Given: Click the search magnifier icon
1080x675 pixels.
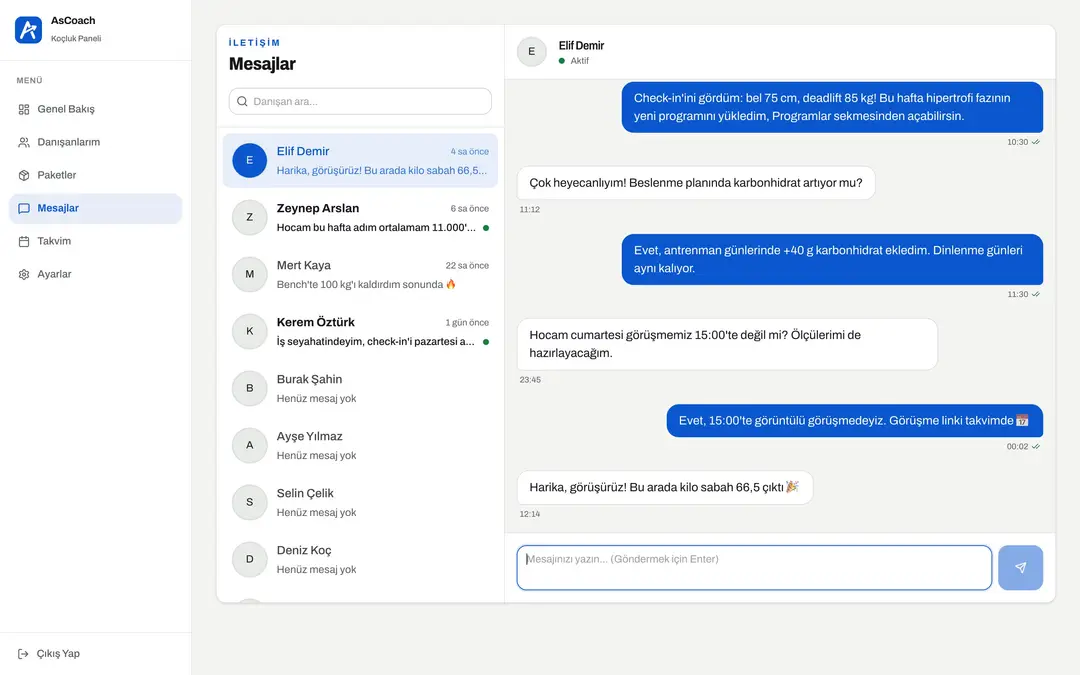Looking at the screenshot, I should 242,101.
